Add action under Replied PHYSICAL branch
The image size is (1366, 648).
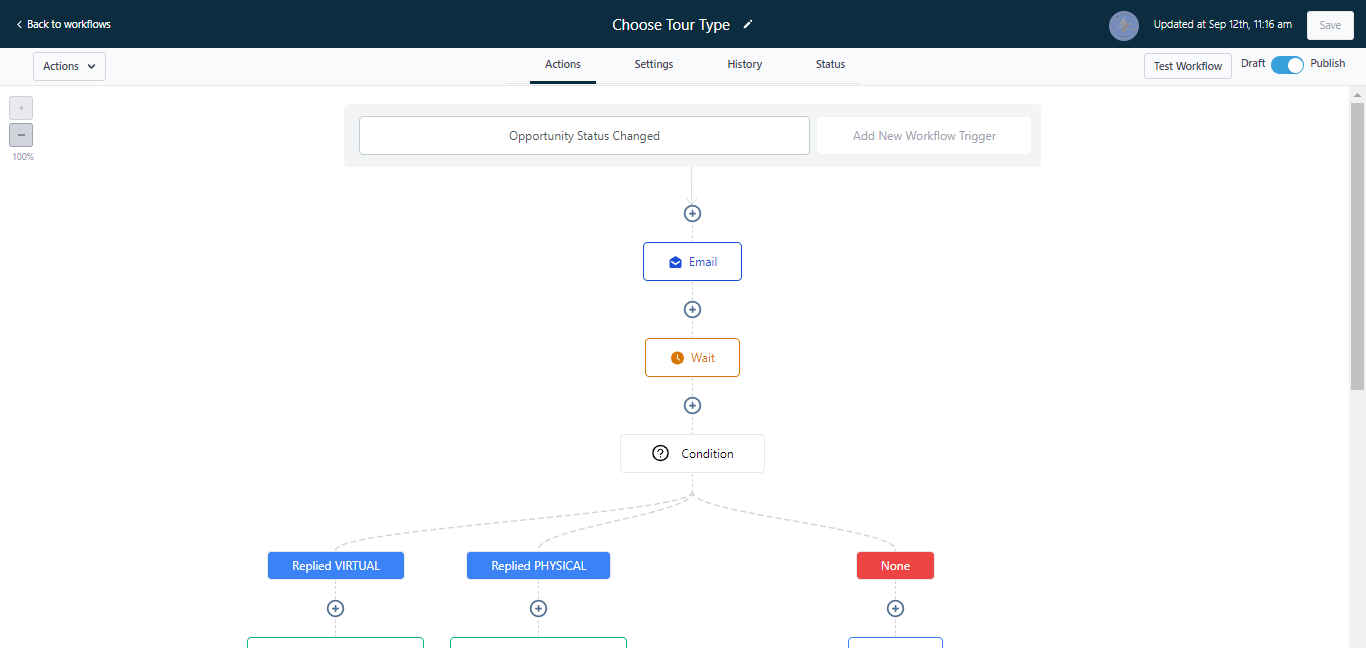coord(538,608)
